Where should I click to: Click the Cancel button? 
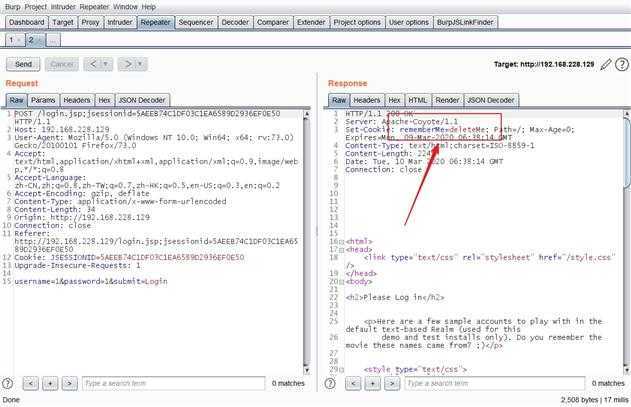coord(62,64)
